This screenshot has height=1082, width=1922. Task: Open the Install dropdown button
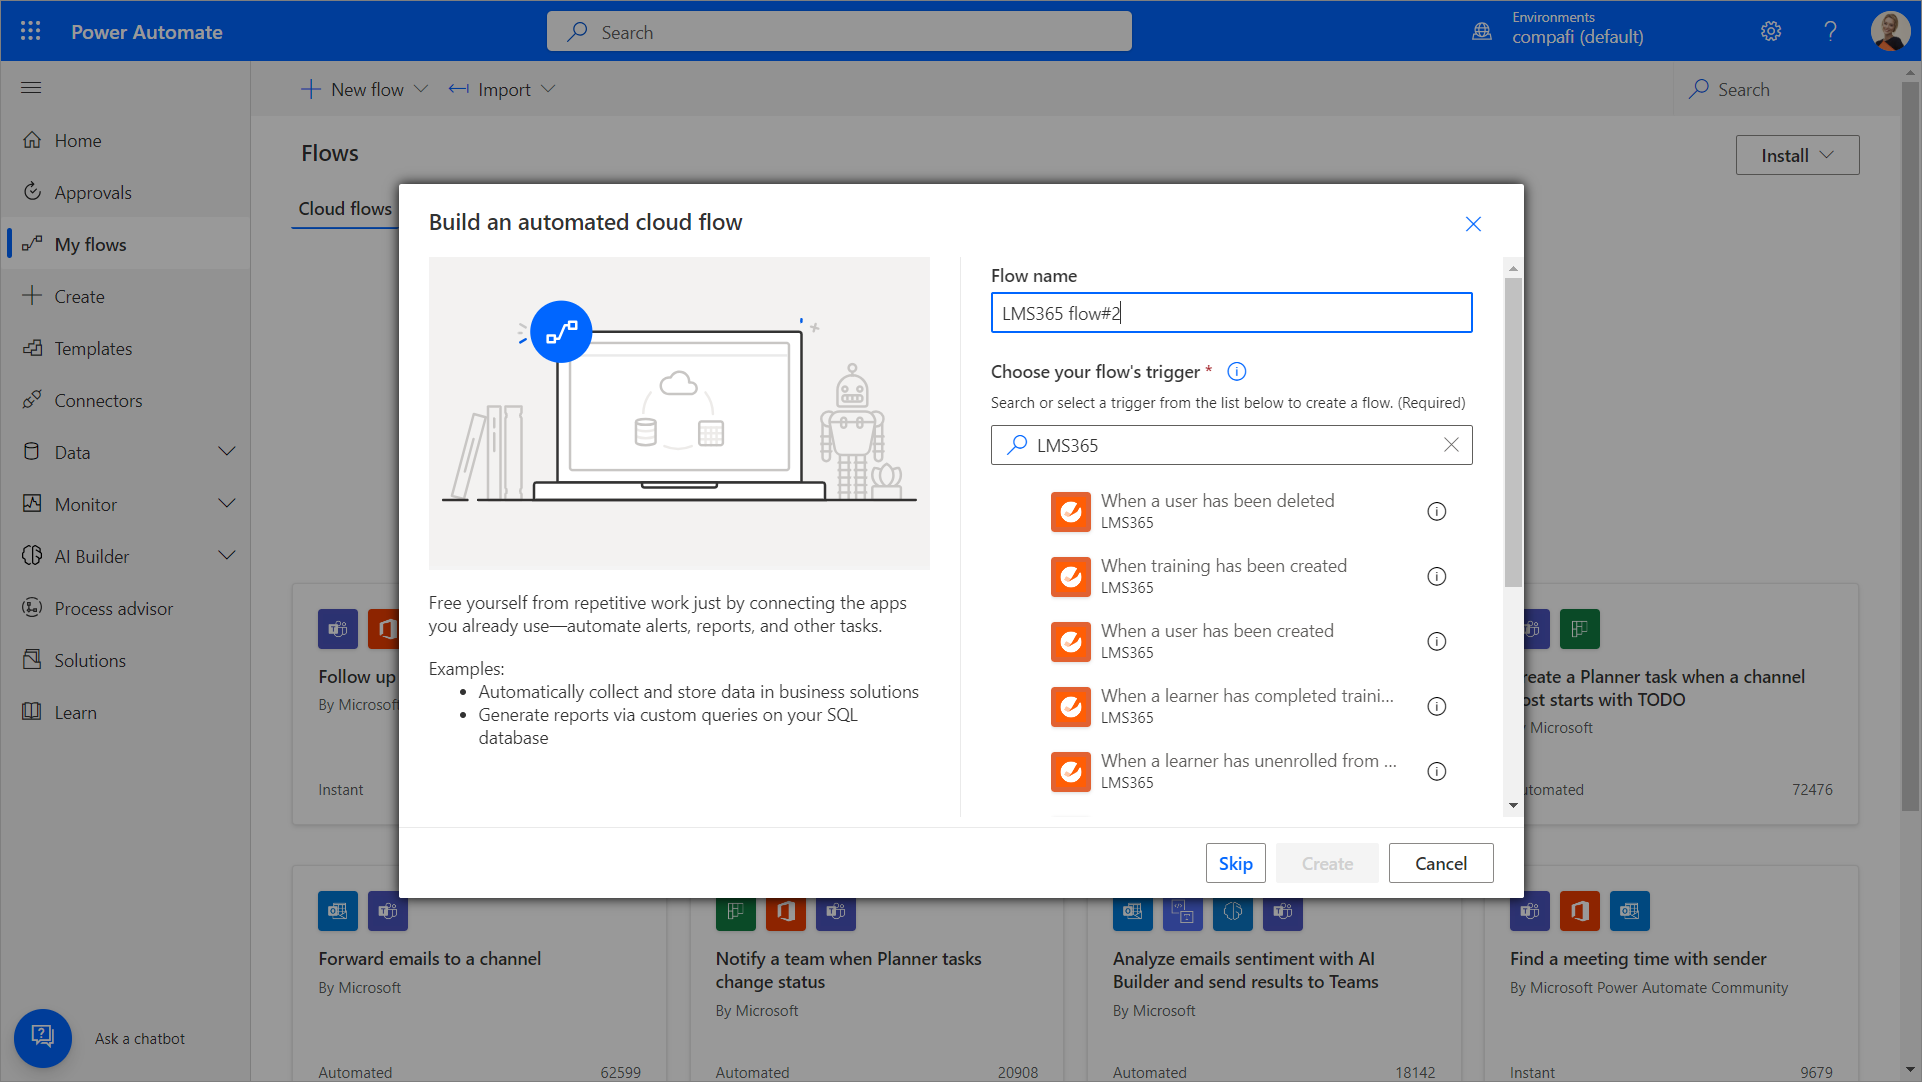click(x=1797, y=155)
